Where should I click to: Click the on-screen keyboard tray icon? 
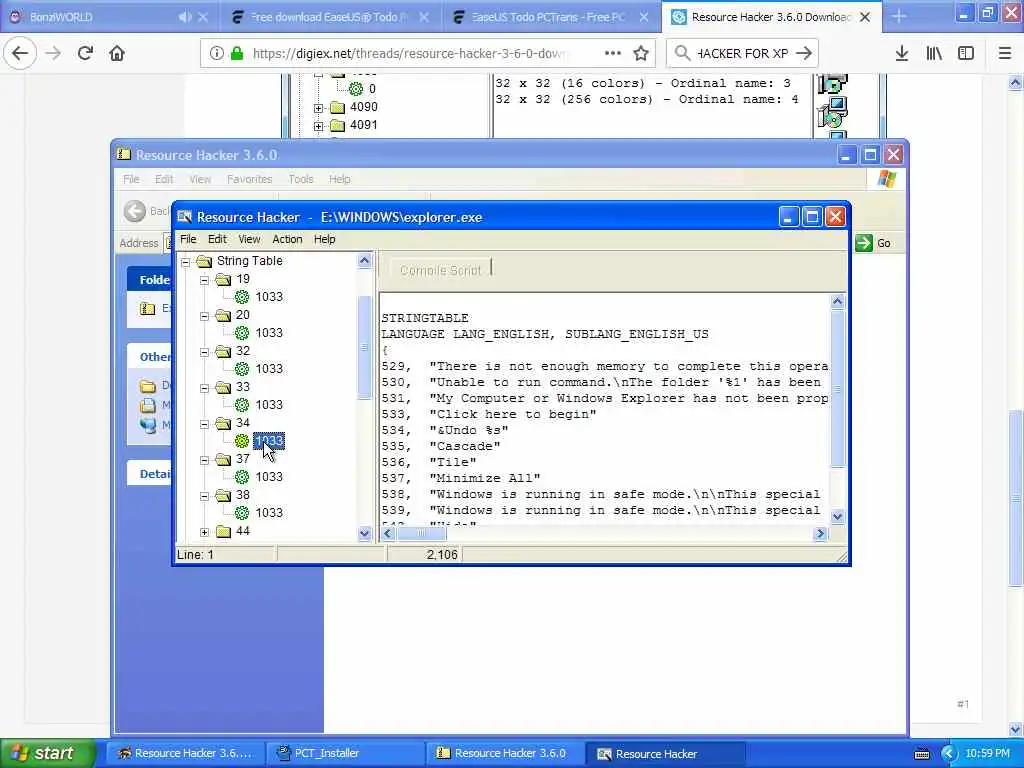[x=921, y=754]
